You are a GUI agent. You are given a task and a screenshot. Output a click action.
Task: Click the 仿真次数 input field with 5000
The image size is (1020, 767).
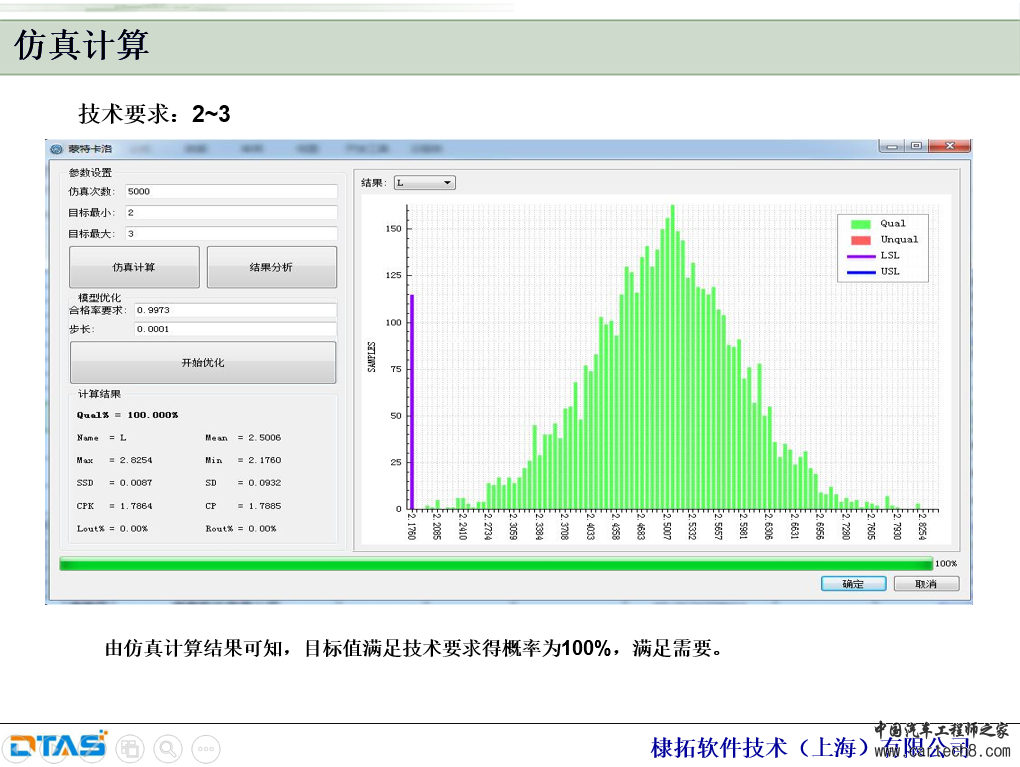pos(232,191)
